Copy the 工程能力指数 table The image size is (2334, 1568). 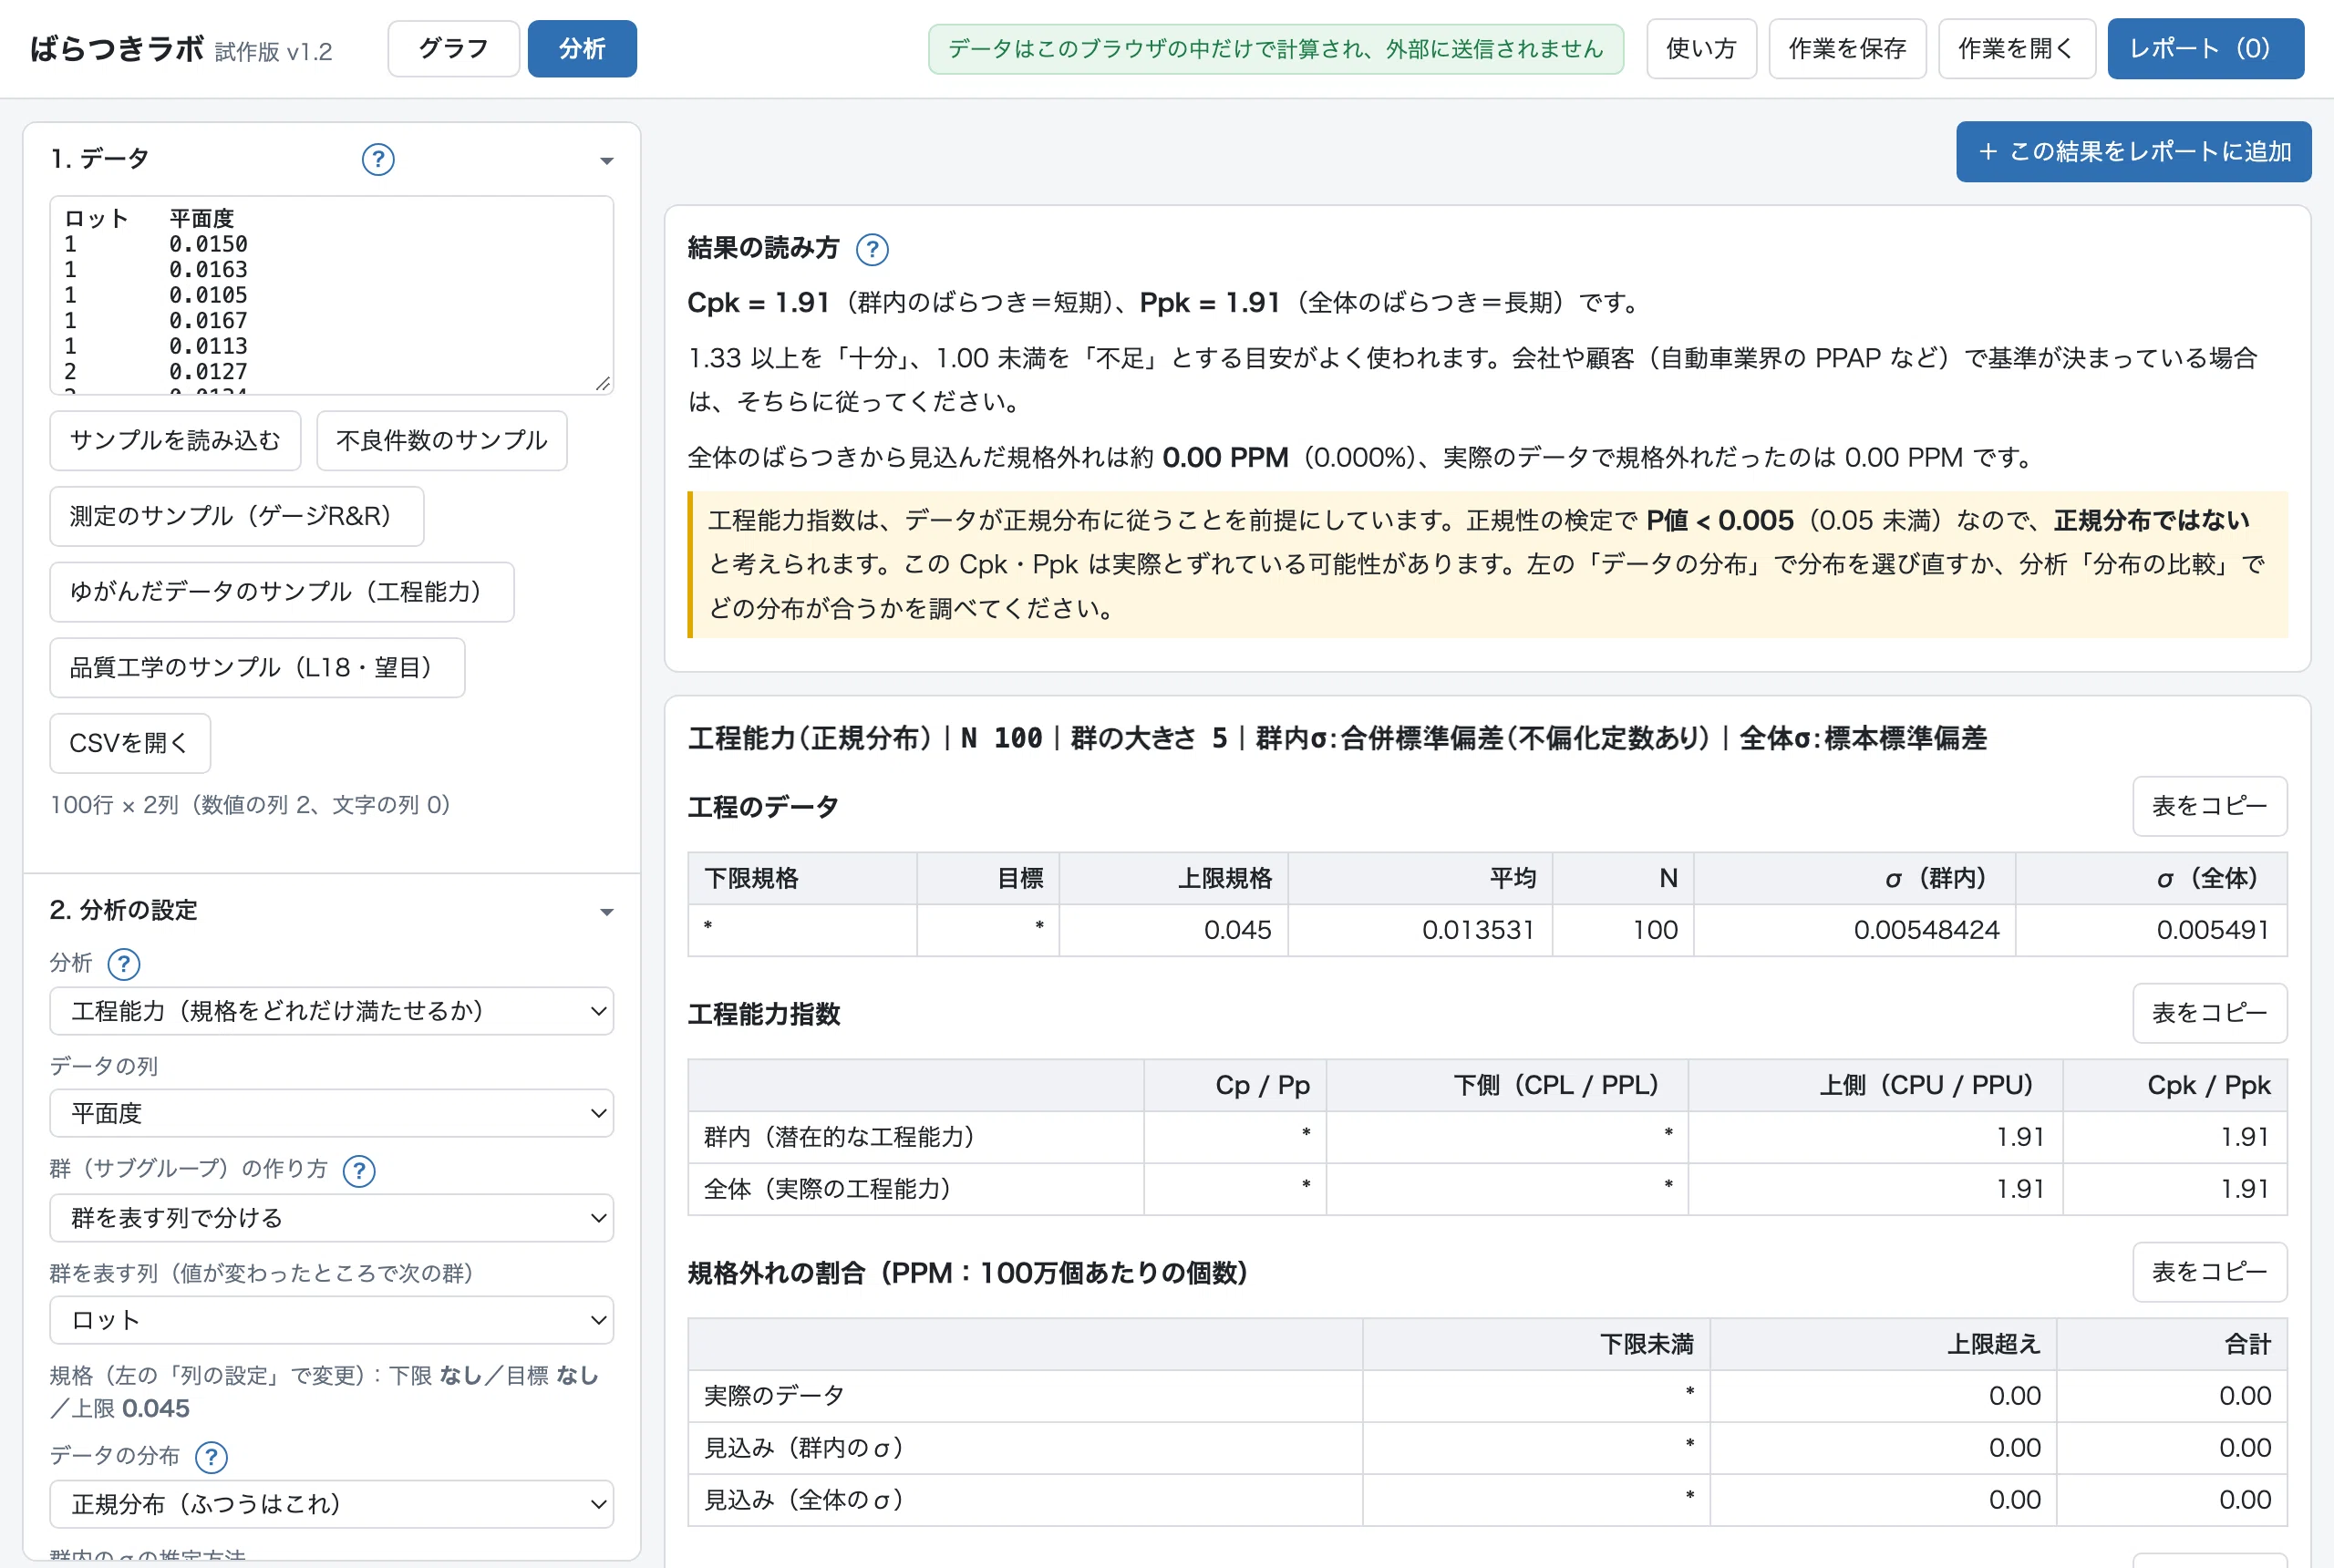click(2209, 1013)
